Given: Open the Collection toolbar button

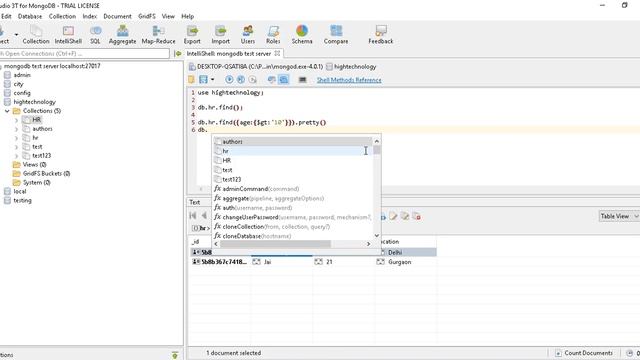Looking at the screenshot, I should pyautogui.click(x=36, y=35).
